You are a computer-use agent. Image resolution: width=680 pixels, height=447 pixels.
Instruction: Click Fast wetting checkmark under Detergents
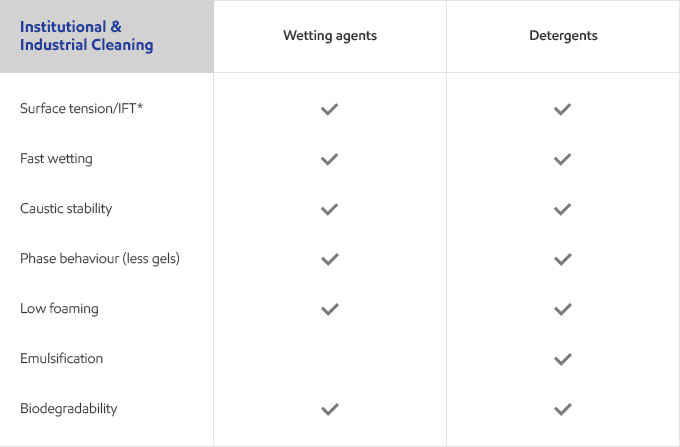[562, 159]
